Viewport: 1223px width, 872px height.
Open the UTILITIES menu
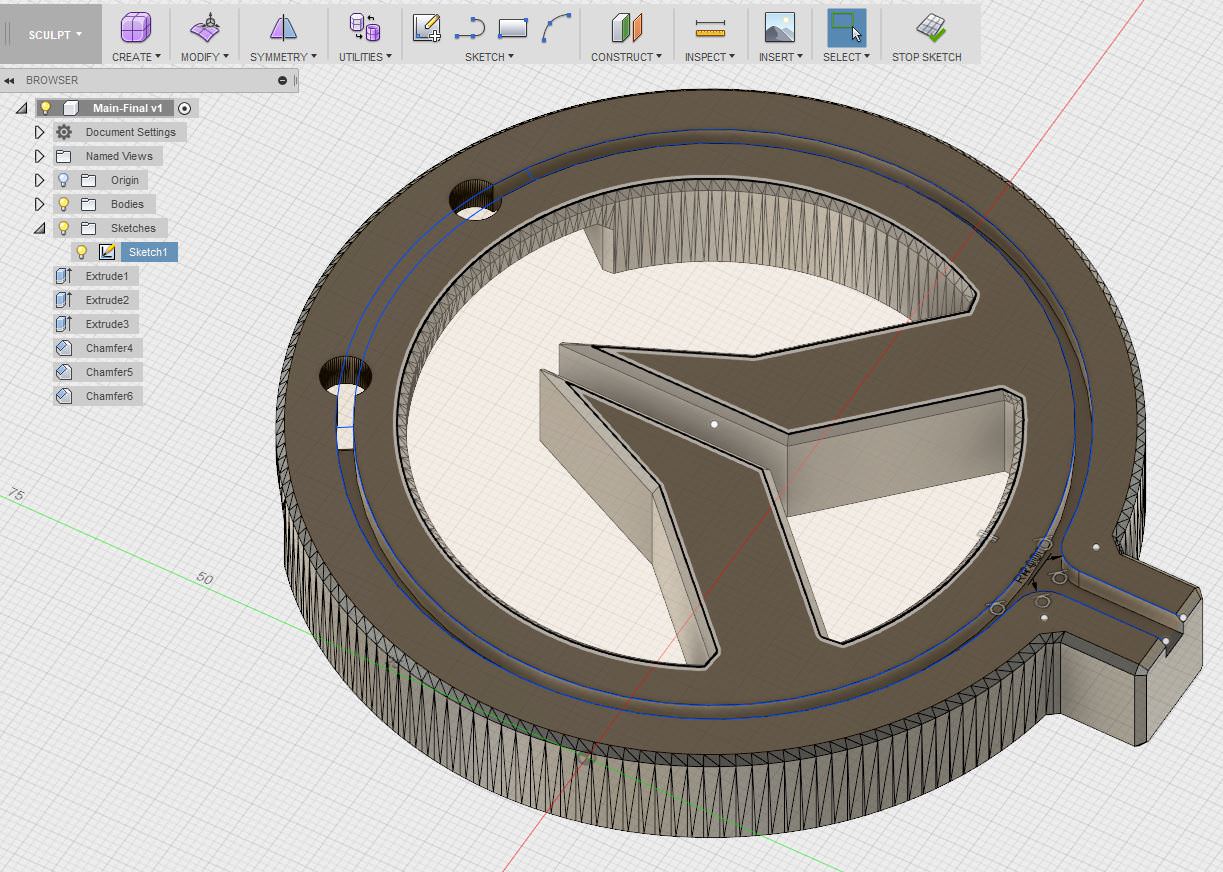(364, 57)
